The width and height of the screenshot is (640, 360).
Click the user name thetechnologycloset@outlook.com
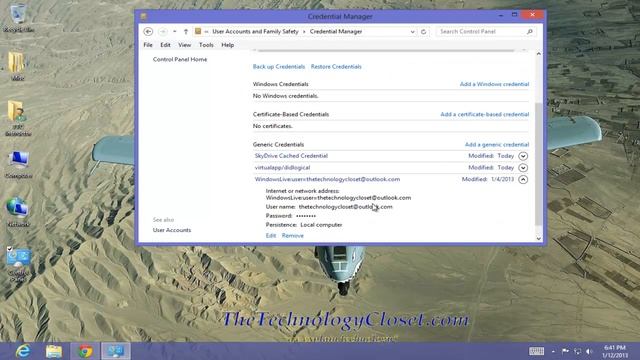point(345,207)
